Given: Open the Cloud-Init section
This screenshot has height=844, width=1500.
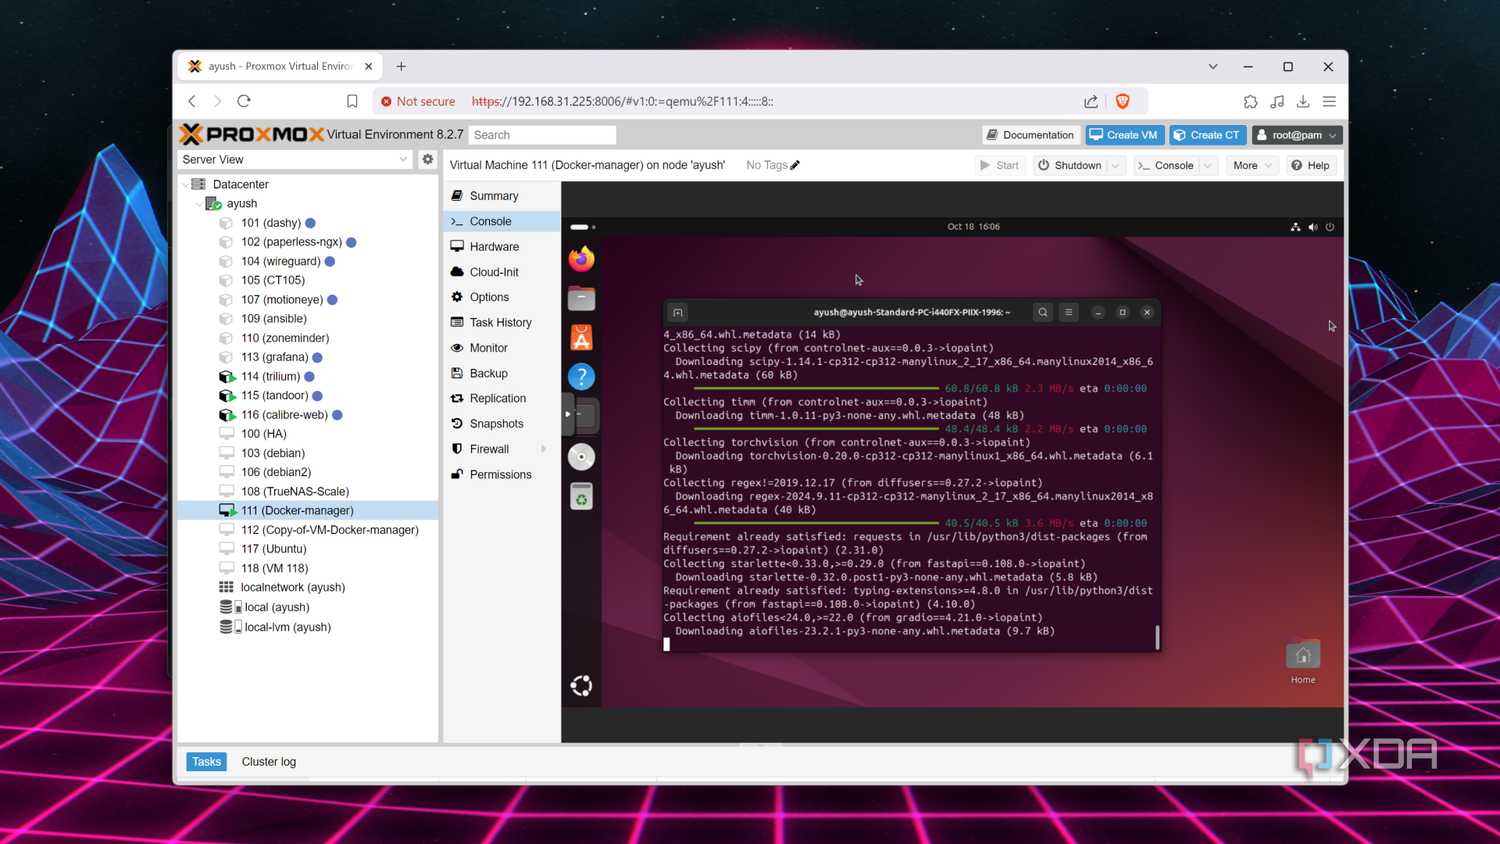Looking at the screenshot, I should click(501, 272).
